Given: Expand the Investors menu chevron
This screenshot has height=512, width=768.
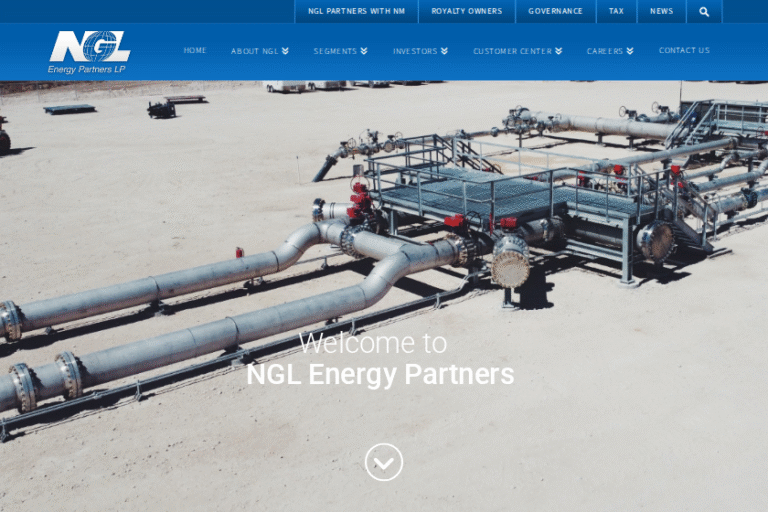Looking at the screenshot, I should coord(444,51).
